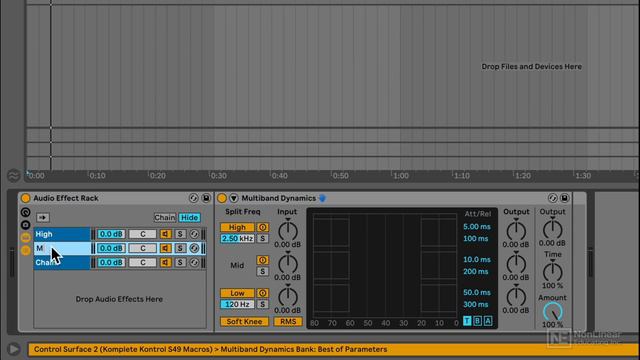Toggle speaker activator on bottom Chain
This screenshot has width=640, height=360.
[166, 262]
